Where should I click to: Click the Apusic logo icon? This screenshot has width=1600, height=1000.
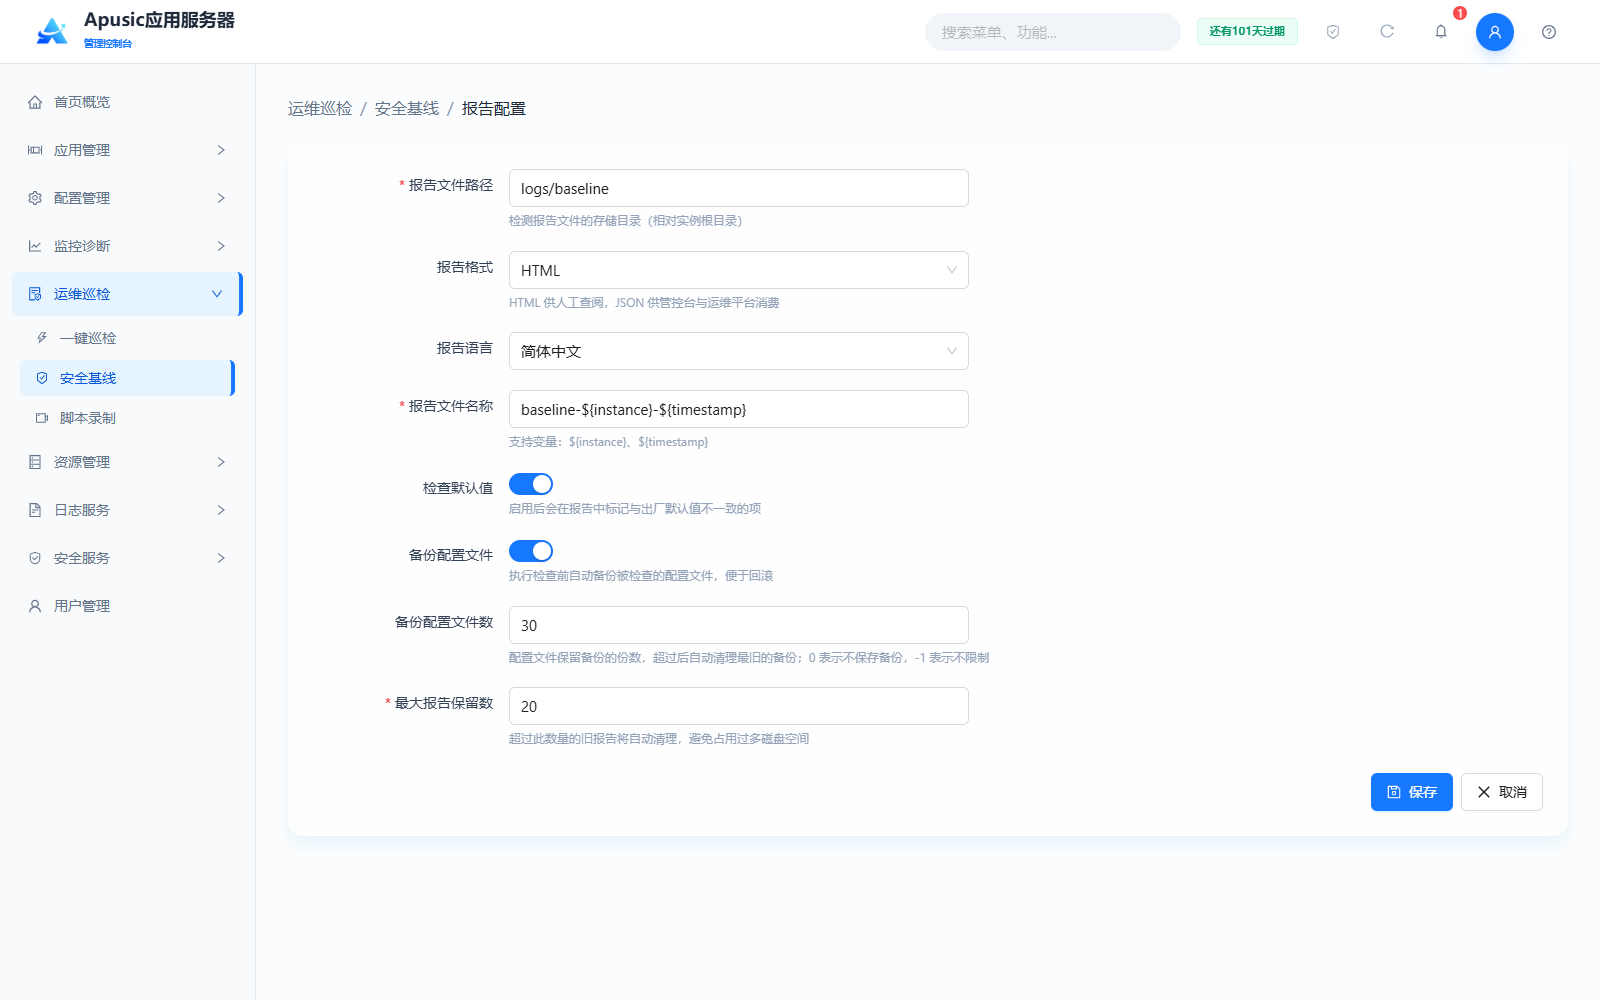click(x=52, y=31)
